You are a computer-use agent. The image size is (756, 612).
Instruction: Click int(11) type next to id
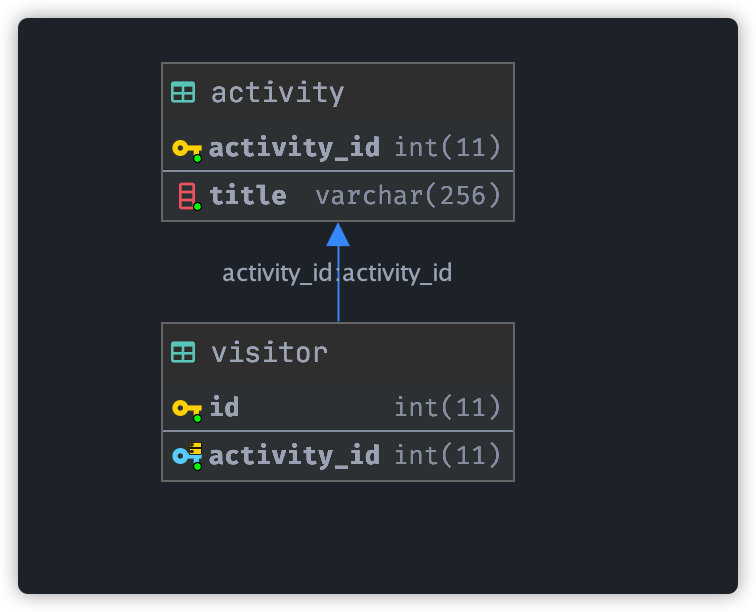tap(448, 408)
